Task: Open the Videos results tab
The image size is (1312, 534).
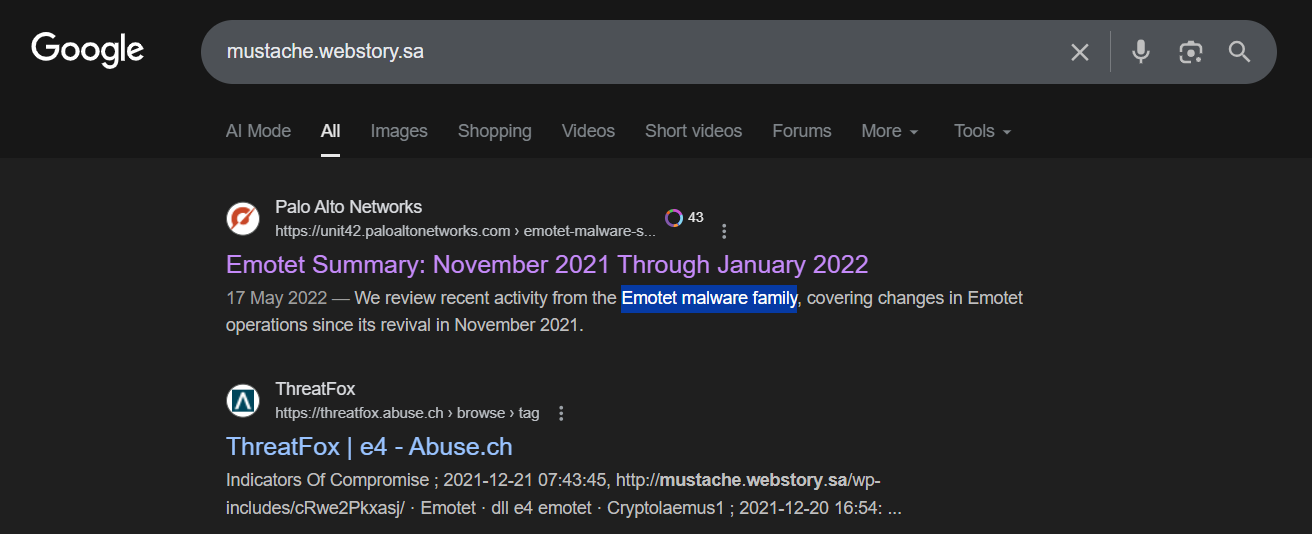Action: 588,131
